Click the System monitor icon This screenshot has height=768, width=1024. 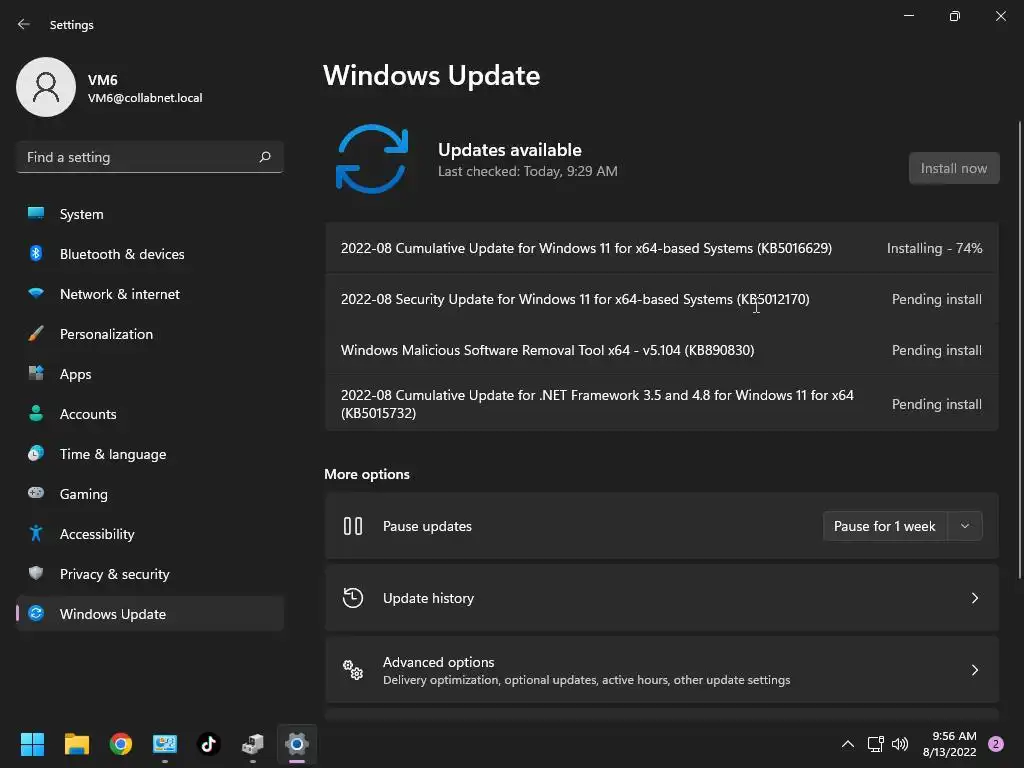pos(36,213)
